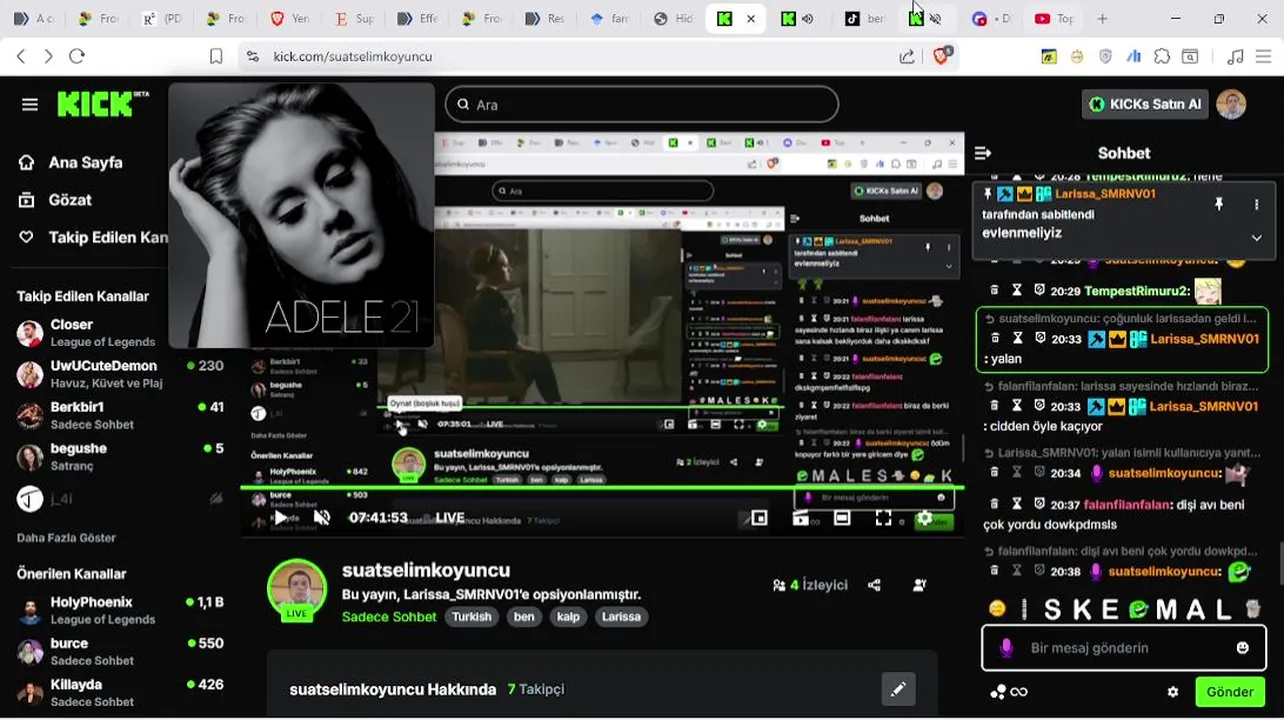Select the Larissa tag
Image resolution: width=1284 pixels, height=720 pixels.
(621, 617)
